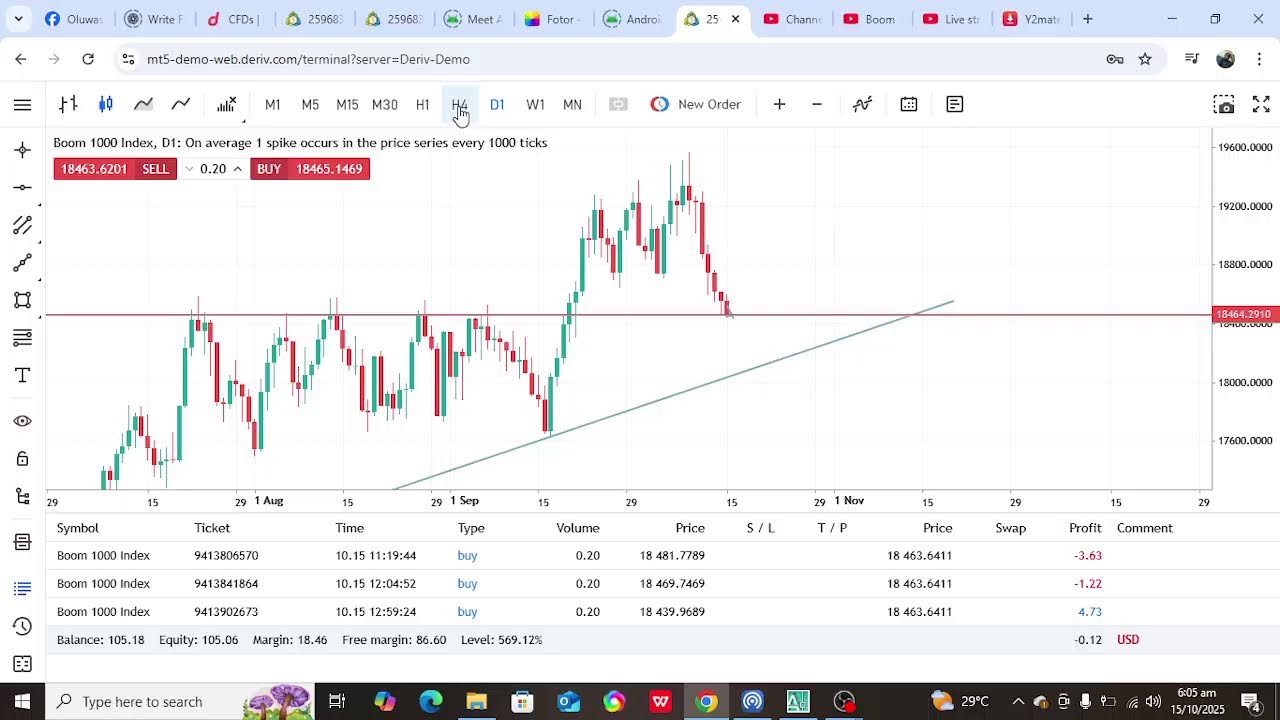The image size is (1280, 720).
Task: Open Chrome from the taskbar
Action: (x=707, y=701)
